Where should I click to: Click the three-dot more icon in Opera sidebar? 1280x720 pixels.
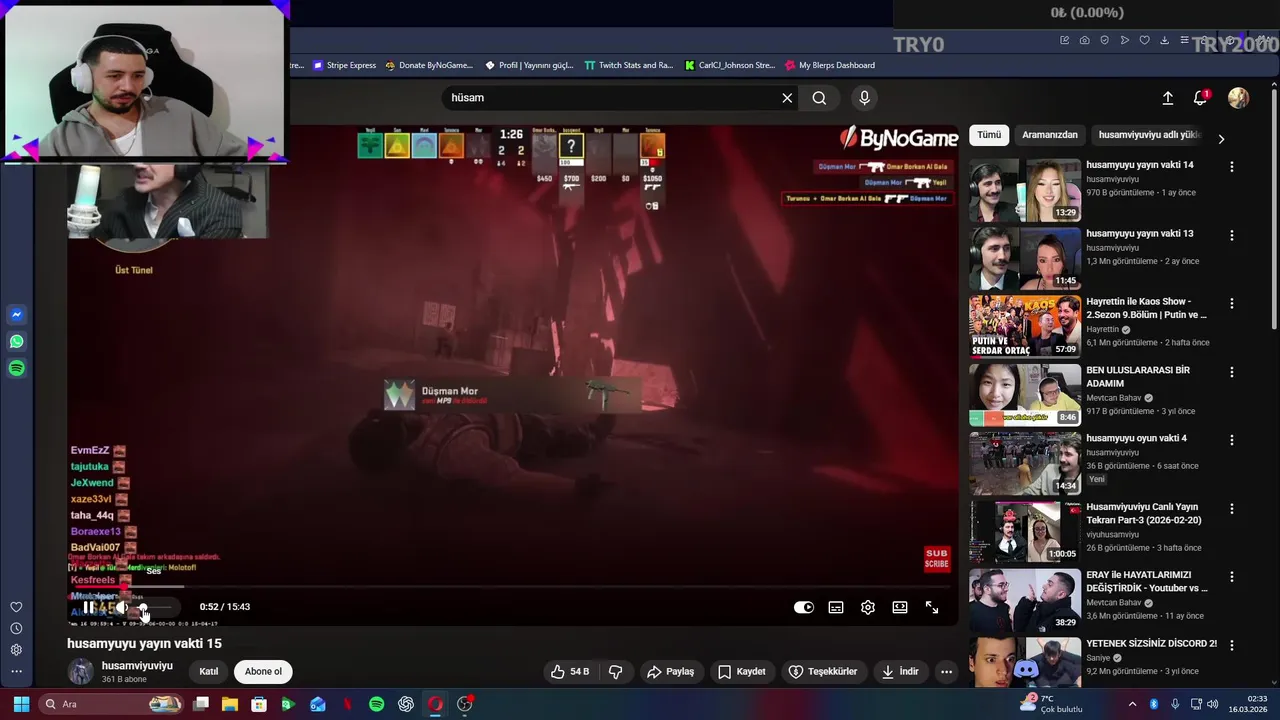tap(16, 672)
